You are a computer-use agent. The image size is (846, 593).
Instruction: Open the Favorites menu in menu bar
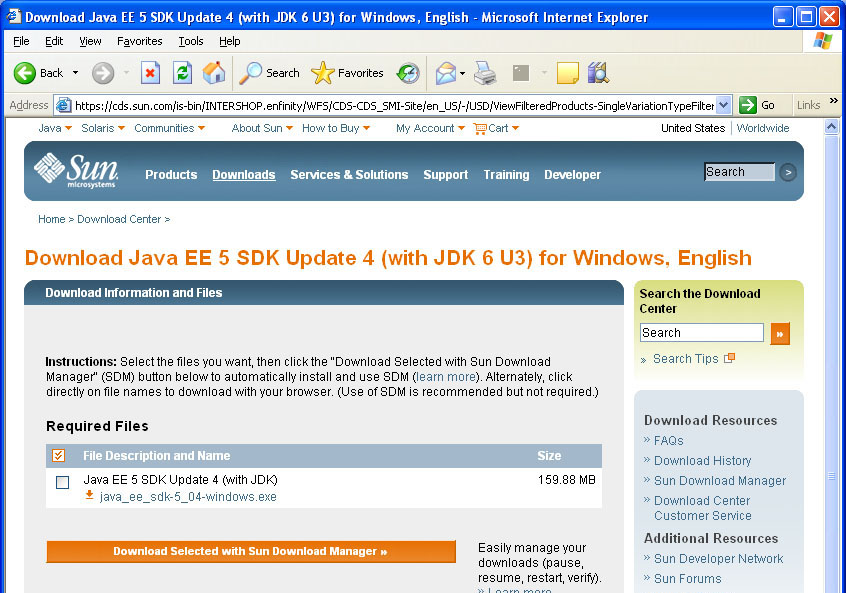[x=139, y=41]
